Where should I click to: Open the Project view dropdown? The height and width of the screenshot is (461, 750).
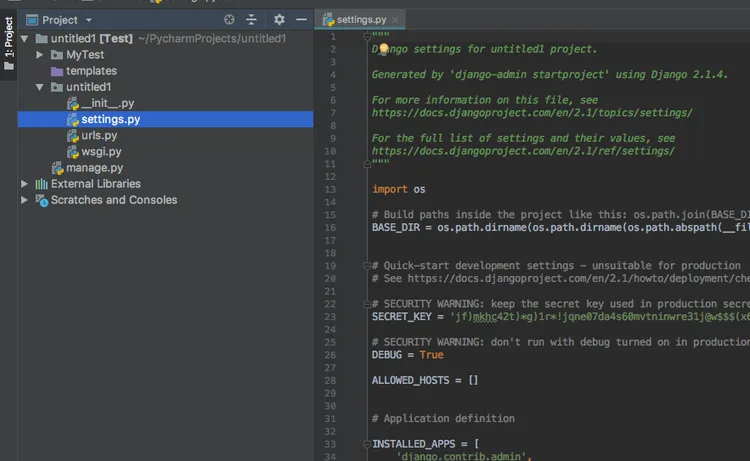click(x=88, y=20)
